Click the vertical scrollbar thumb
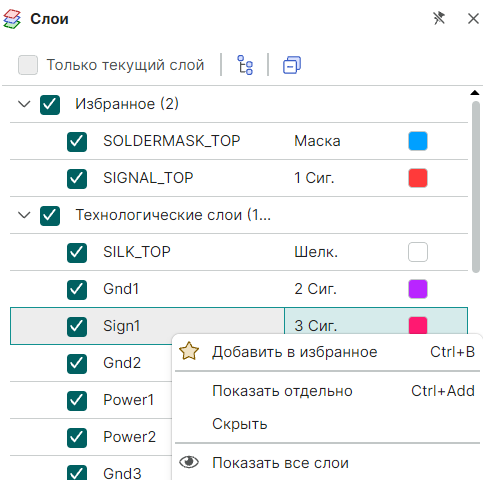This screenshot has height=480, width=487. tap(476, 187)
